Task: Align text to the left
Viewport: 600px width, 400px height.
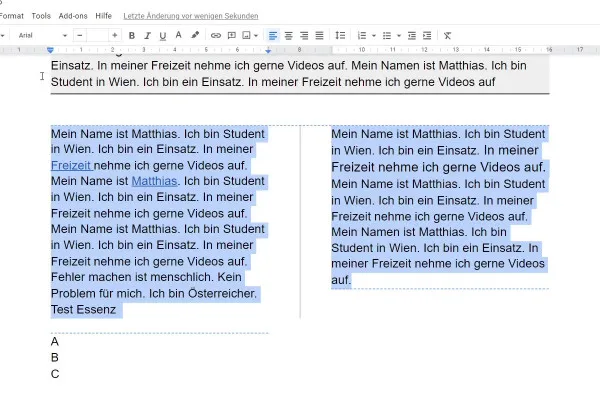Action: 272,36
